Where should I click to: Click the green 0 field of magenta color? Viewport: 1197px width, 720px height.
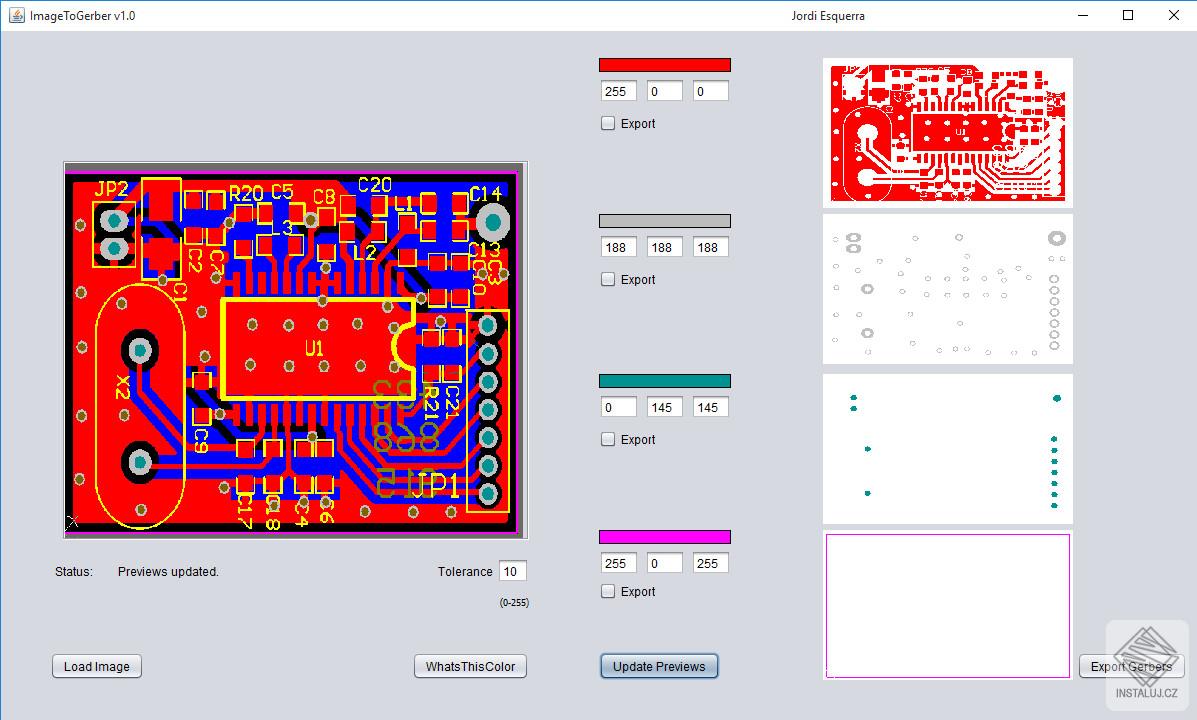[x=665, y=563]
